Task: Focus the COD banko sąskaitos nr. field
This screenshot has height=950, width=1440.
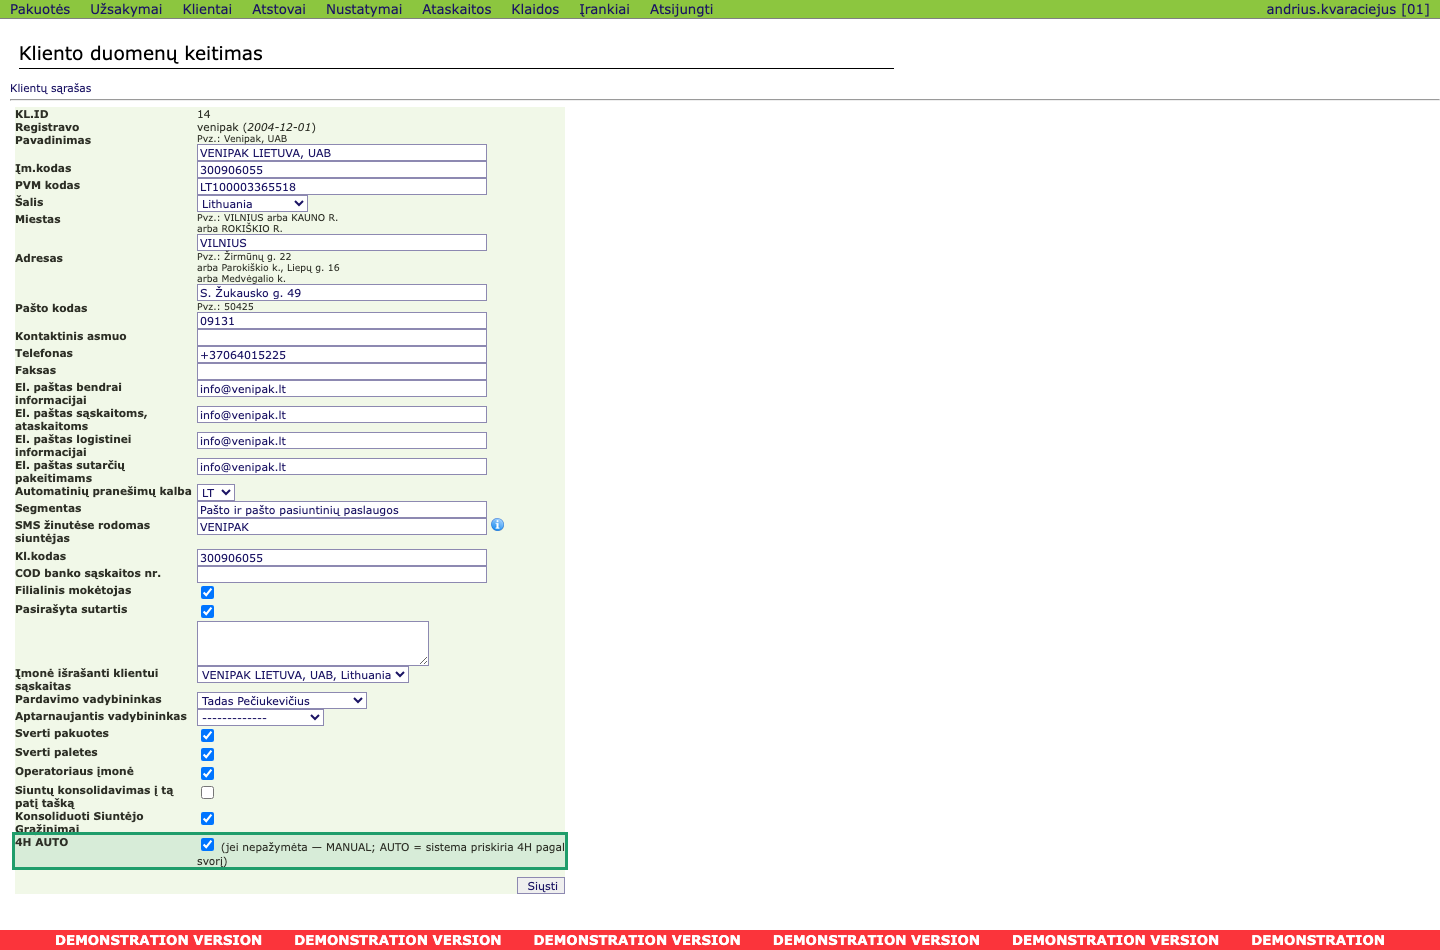Action: [x=342, y=575]
